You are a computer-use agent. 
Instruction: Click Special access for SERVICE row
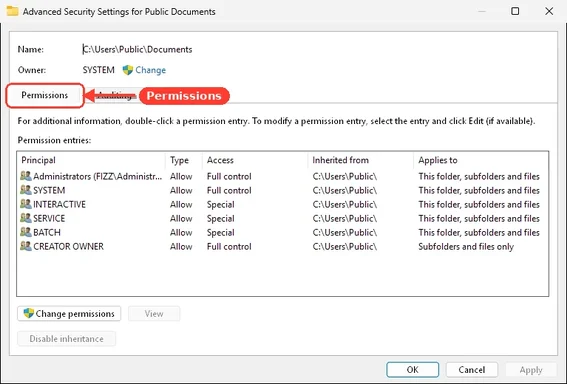click(x=221, y=219)
